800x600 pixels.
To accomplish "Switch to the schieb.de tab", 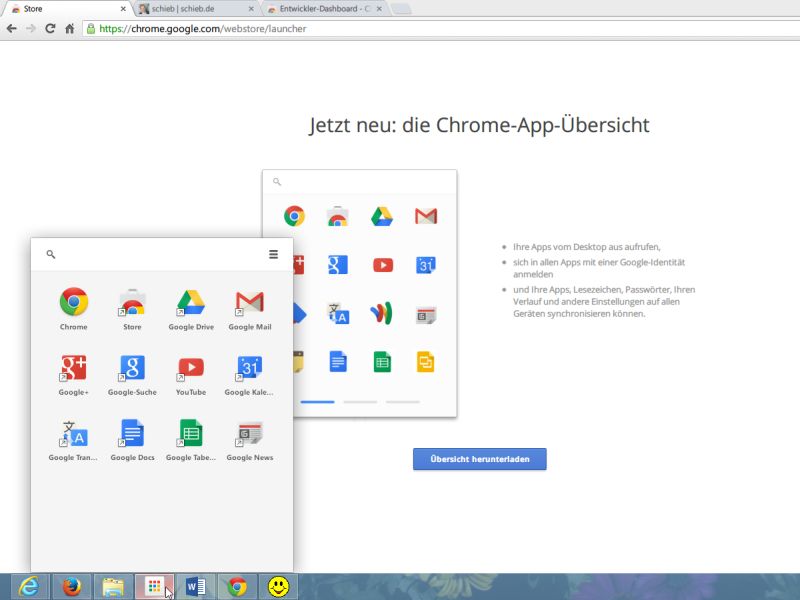I will click(196, 9).
